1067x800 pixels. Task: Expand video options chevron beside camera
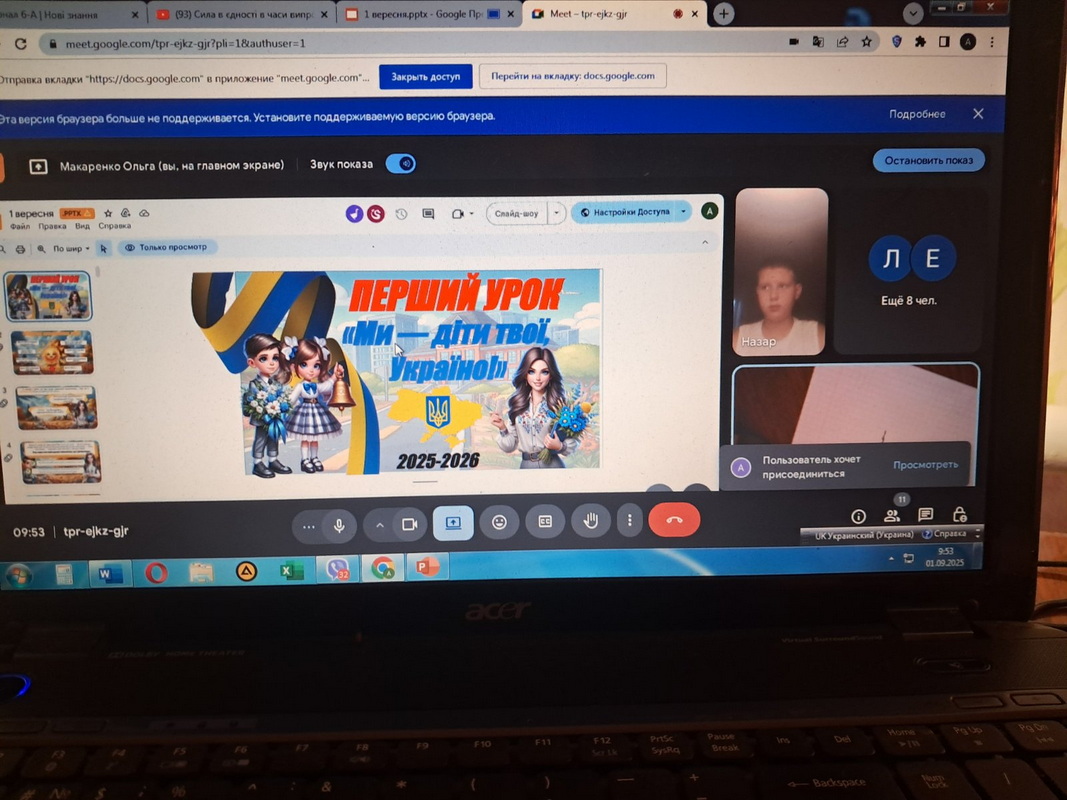(380, 525)
